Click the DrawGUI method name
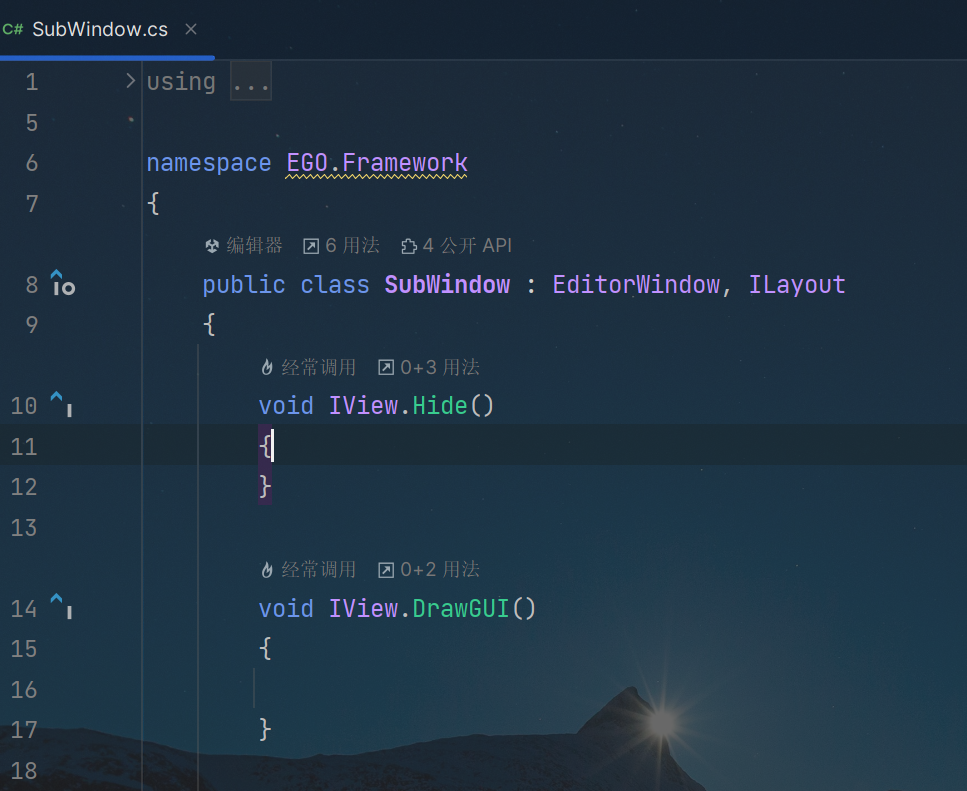Image resolution: width=967 pixels, height=791 pixels. coord(461,609)
